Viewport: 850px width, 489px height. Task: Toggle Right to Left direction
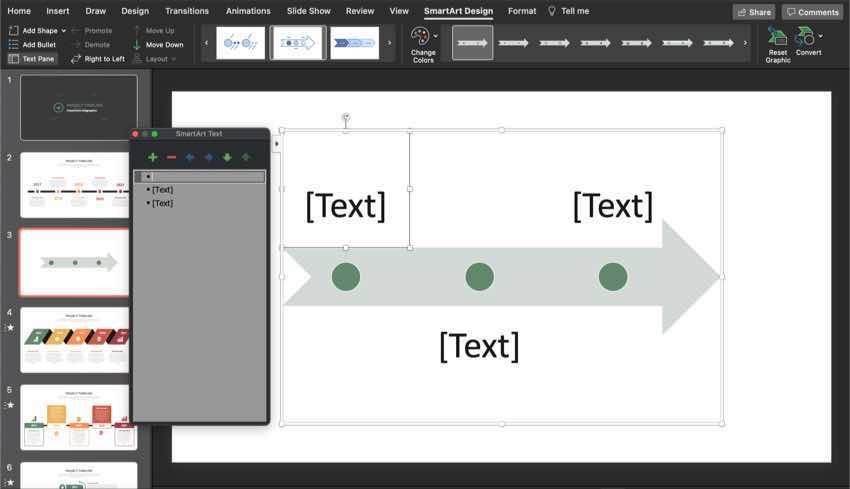coord(98,59)
